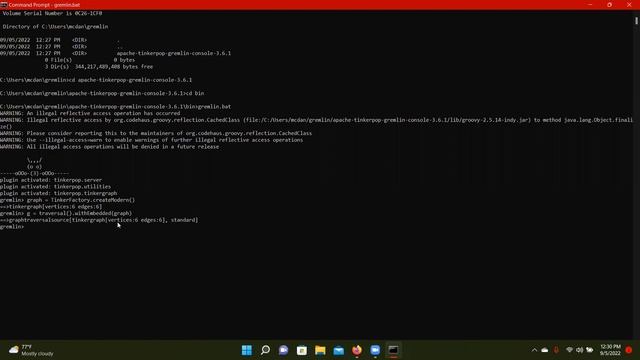Open the Wi-Fi network tray icon

tap(569, 350)
